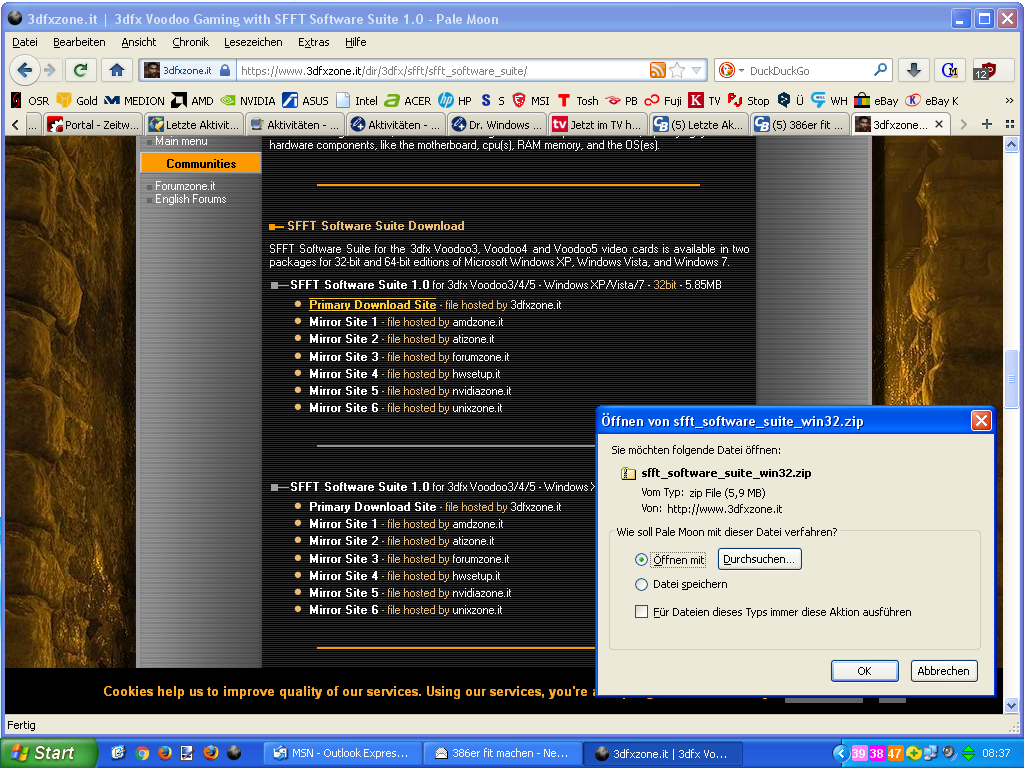Open the Ansicht menu
The width and height of the screenshot is (1024, 768).
click(138, 42)
